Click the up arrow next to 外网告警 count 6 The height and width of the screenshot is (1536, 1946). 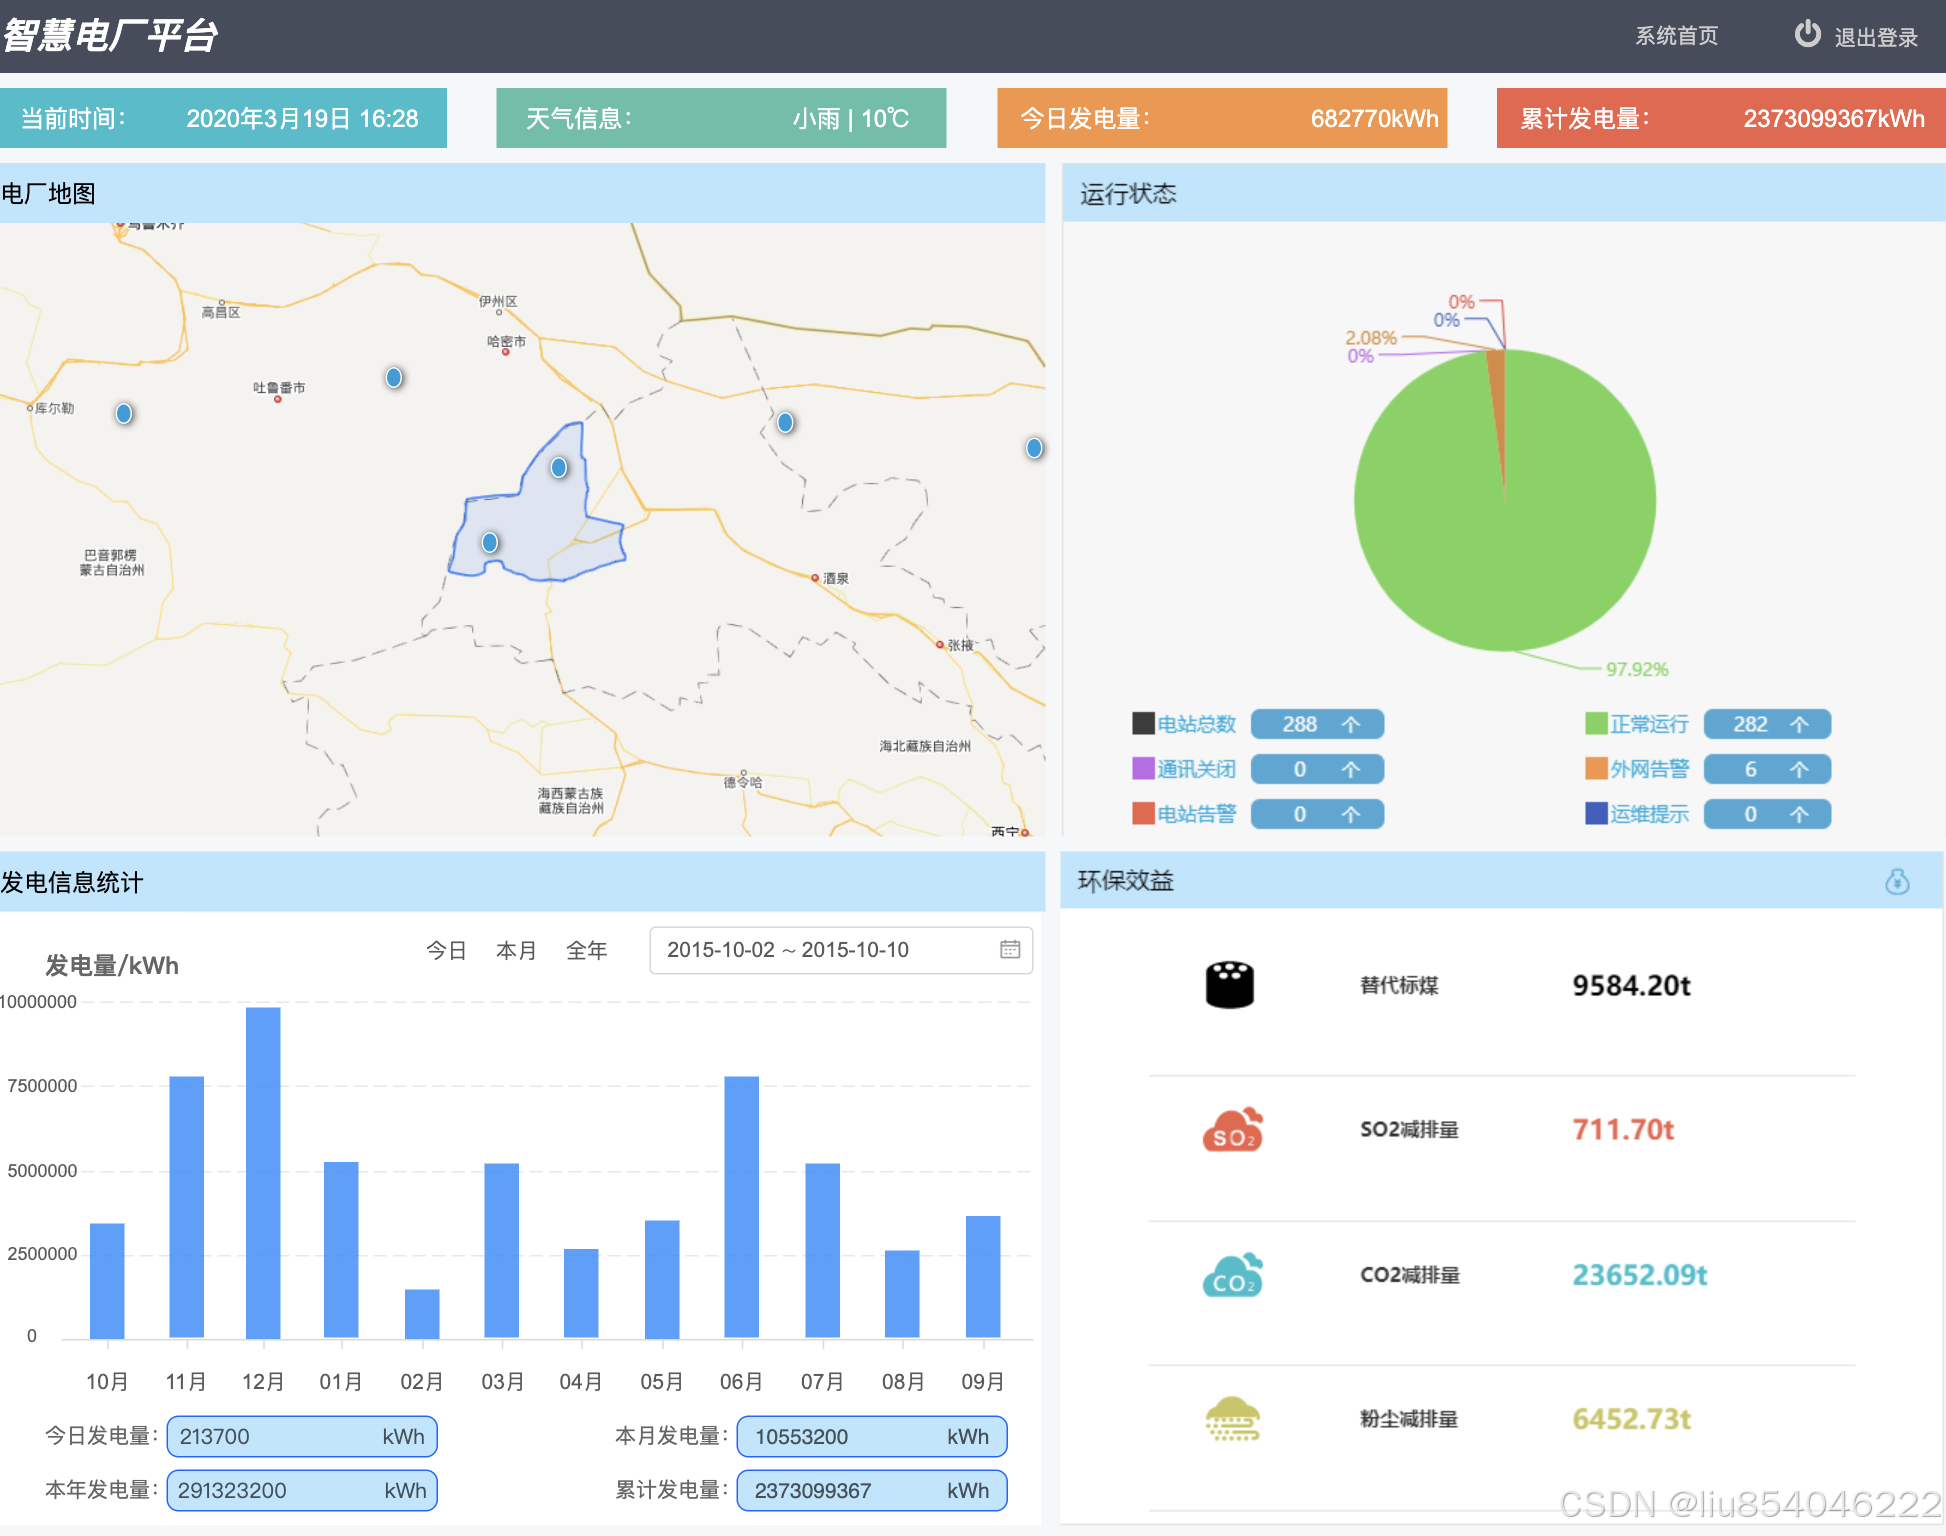click(x=1799, y=769)
